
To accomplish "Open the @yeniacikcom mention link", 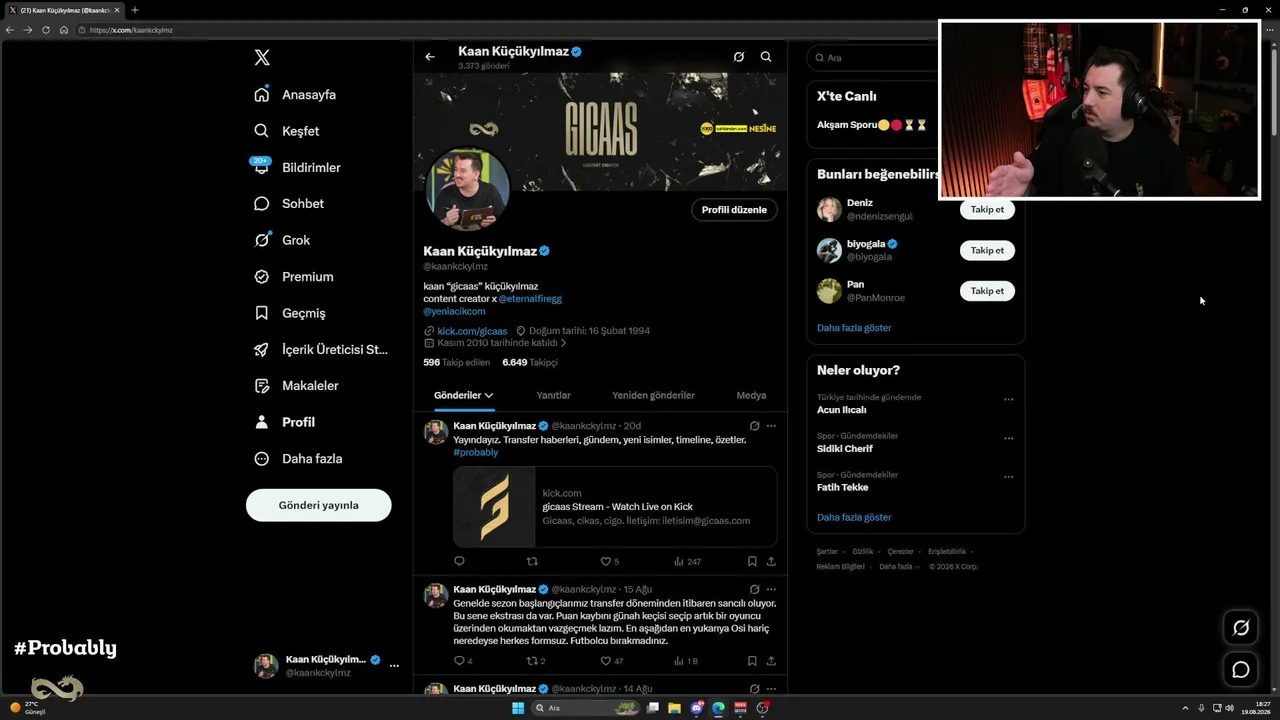I will [x=455, y=311].
